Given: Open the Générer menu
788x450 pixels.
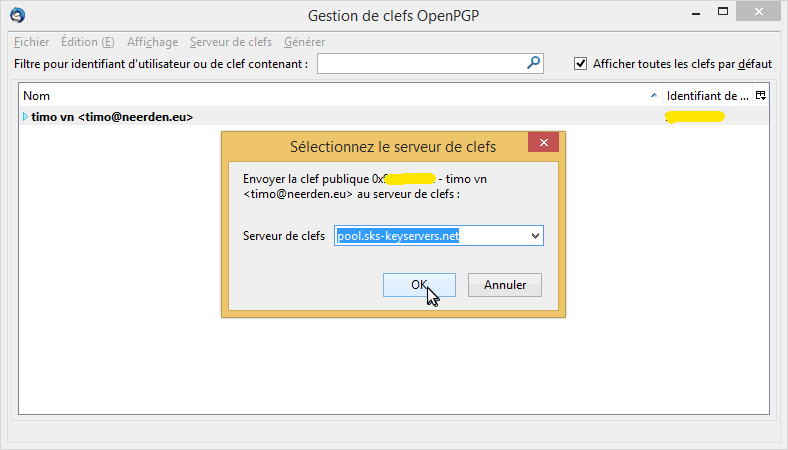Looking at the screenshot, I should click(x=305, y=42).
